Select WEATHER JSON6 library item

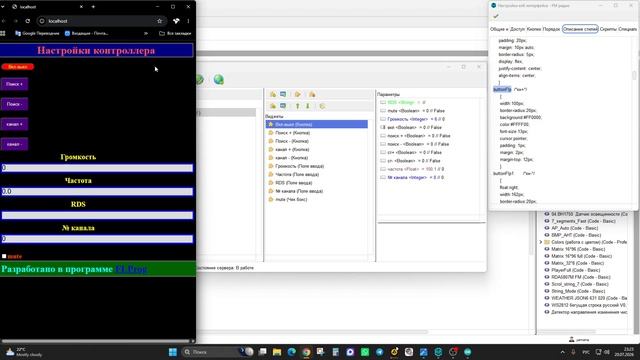[x=586, y=298]
